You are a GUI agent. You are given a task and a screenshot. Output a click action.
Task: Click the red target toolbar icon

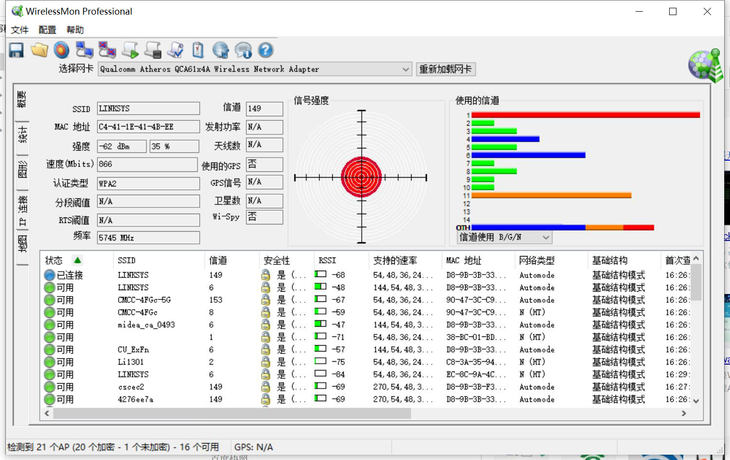(x=61, y=50)
